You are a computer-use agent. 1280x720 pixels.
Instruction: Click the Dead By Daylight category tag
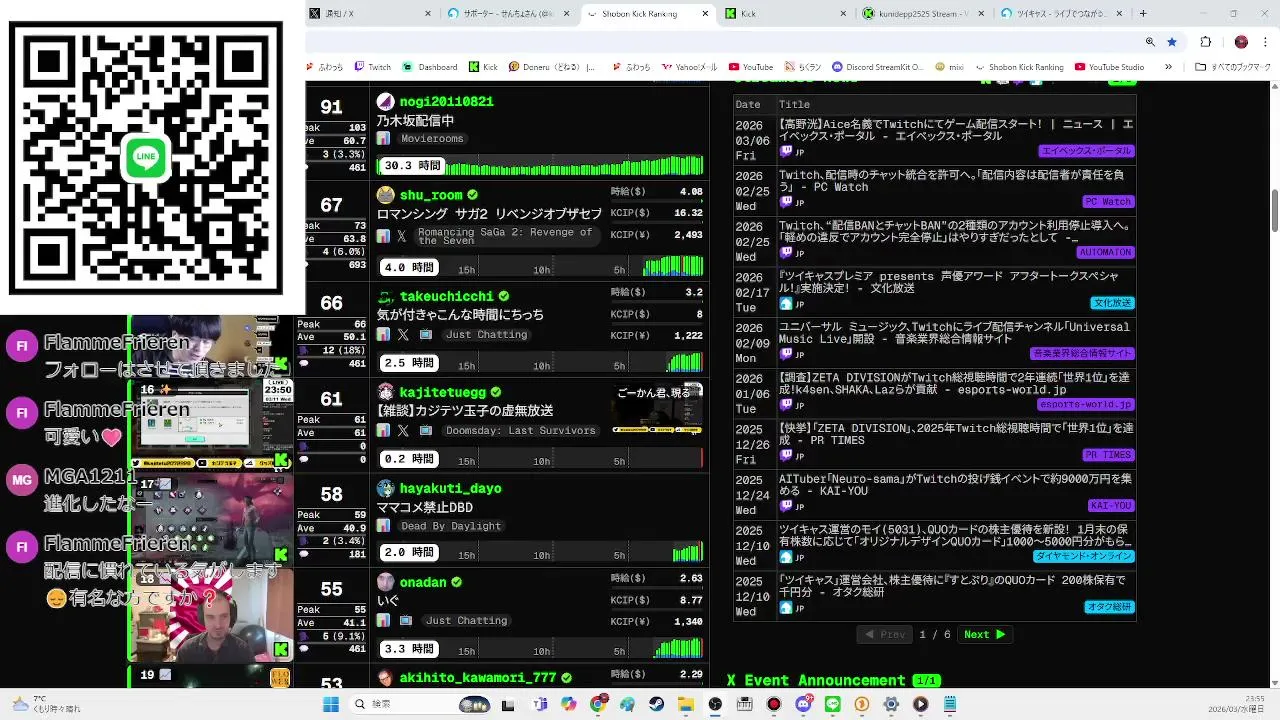[451, 526]
